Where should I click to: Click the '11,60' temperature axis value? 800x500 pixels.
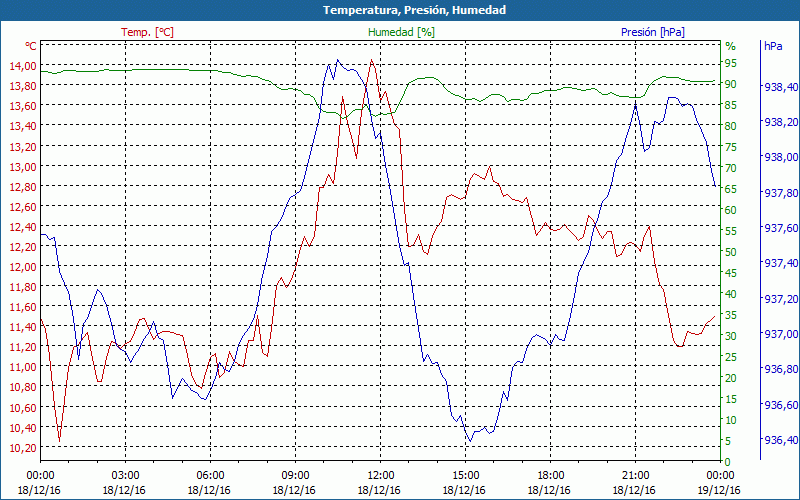(22, 307)
